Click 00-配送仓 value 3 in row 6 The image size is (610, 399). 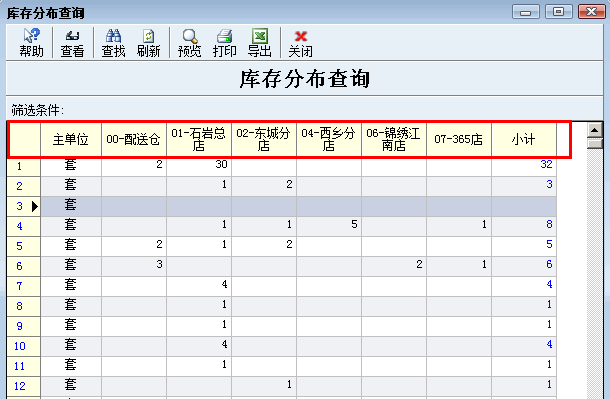click(159, 264)
